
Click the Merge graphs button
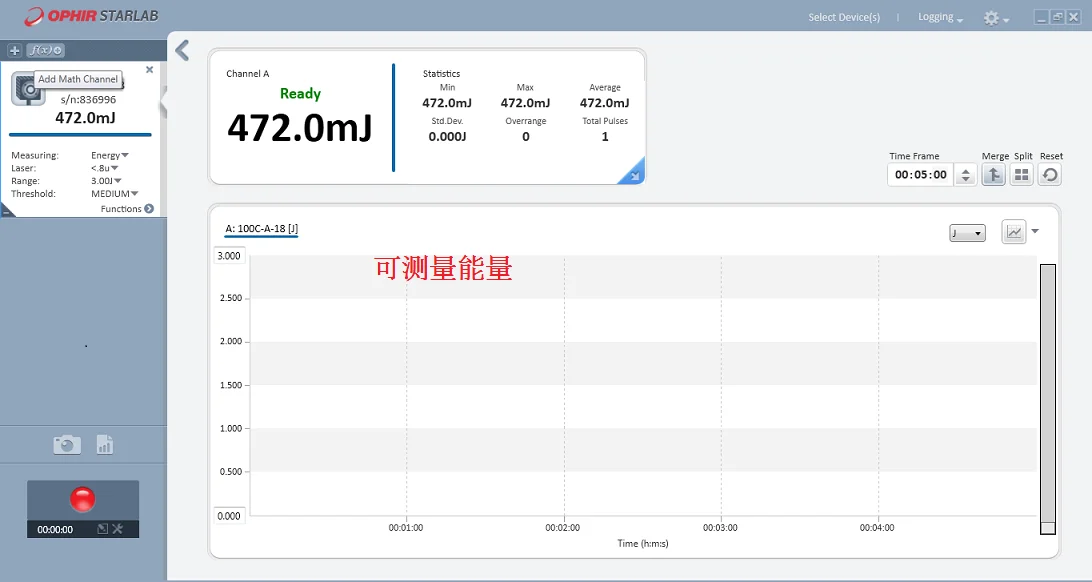coord(993,175)
